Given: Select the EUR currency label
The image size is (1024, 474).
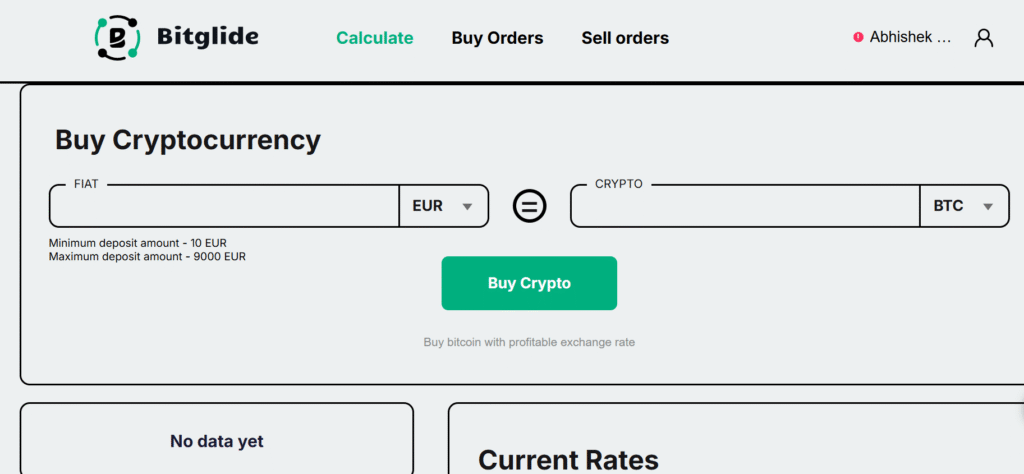Looking at the screenshot, I should [x=427, y=207].
